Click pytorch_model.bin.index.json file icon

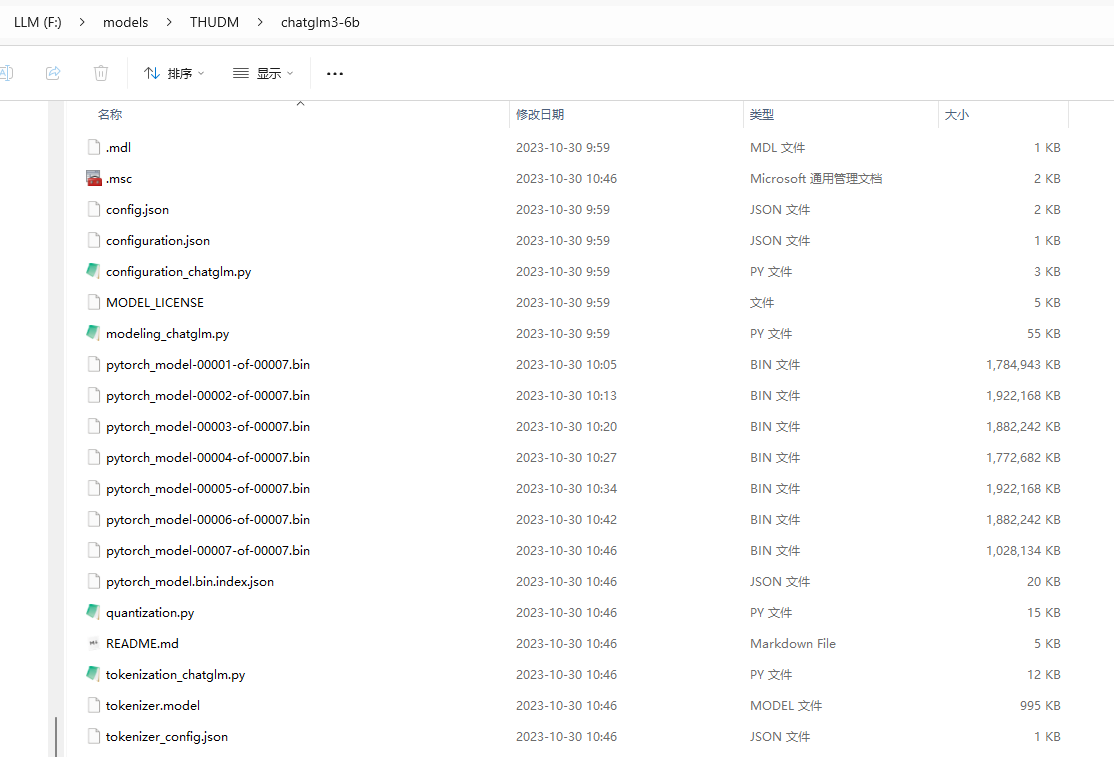pyautogui.click(x=94, y=581)
